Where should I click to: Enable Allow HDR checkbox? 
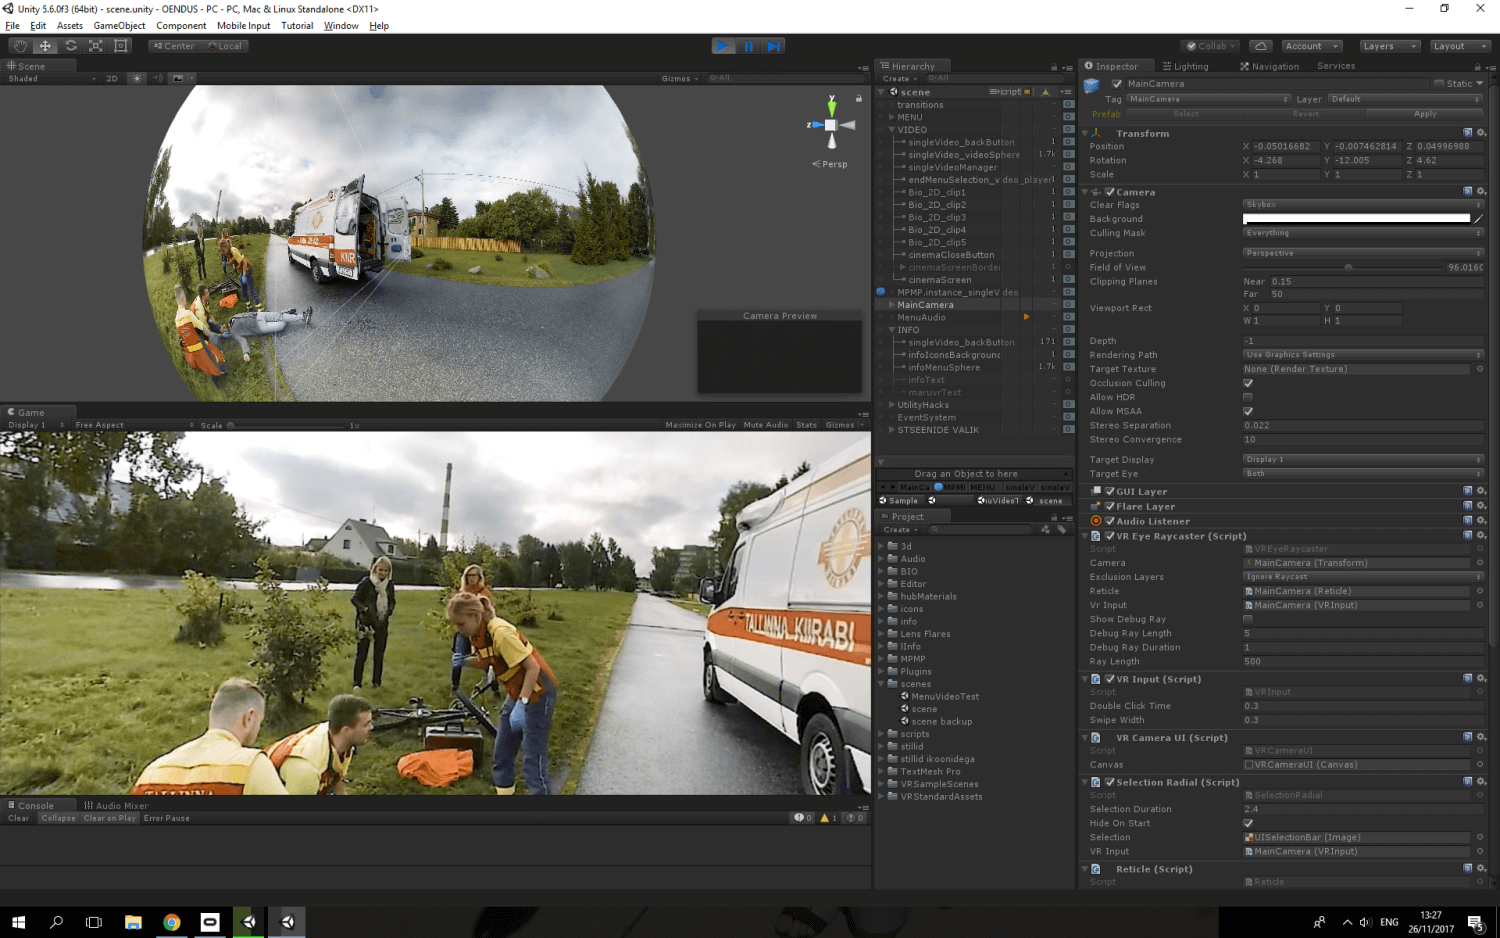(x=1248, y=397)
